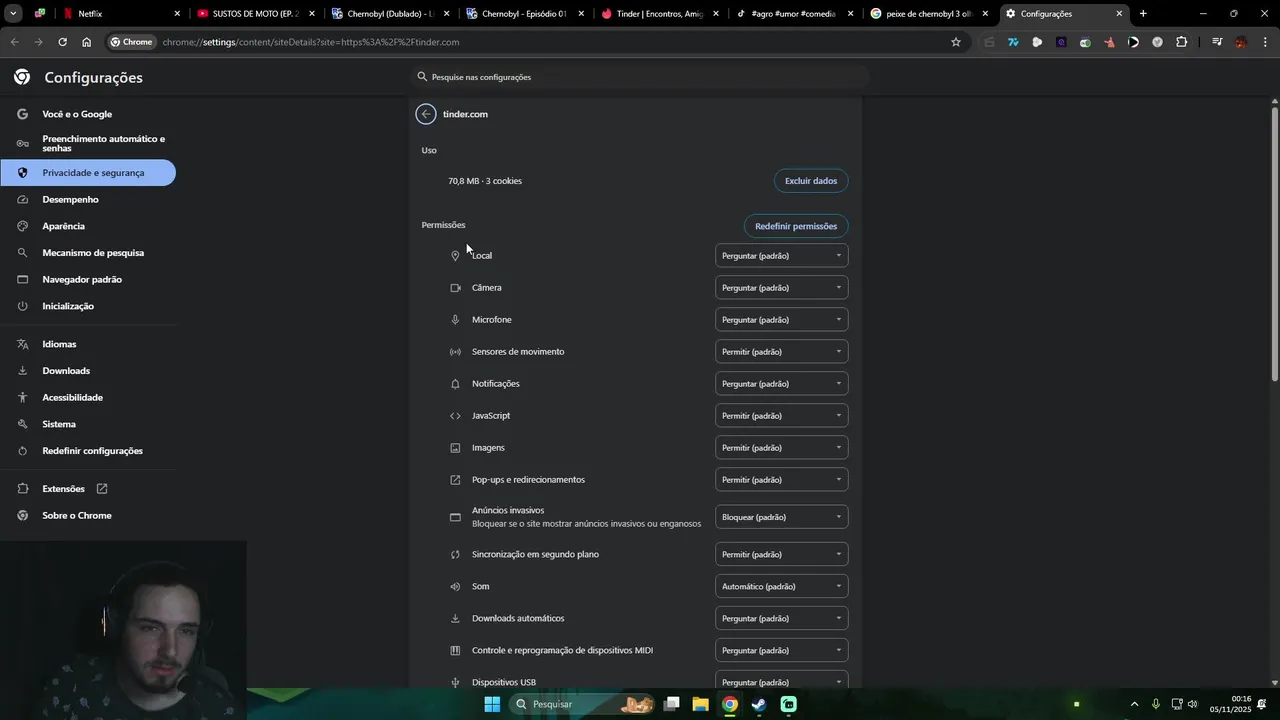Open Steam from the taskbar
This screenshot has height=720, width=1280.
759,704
